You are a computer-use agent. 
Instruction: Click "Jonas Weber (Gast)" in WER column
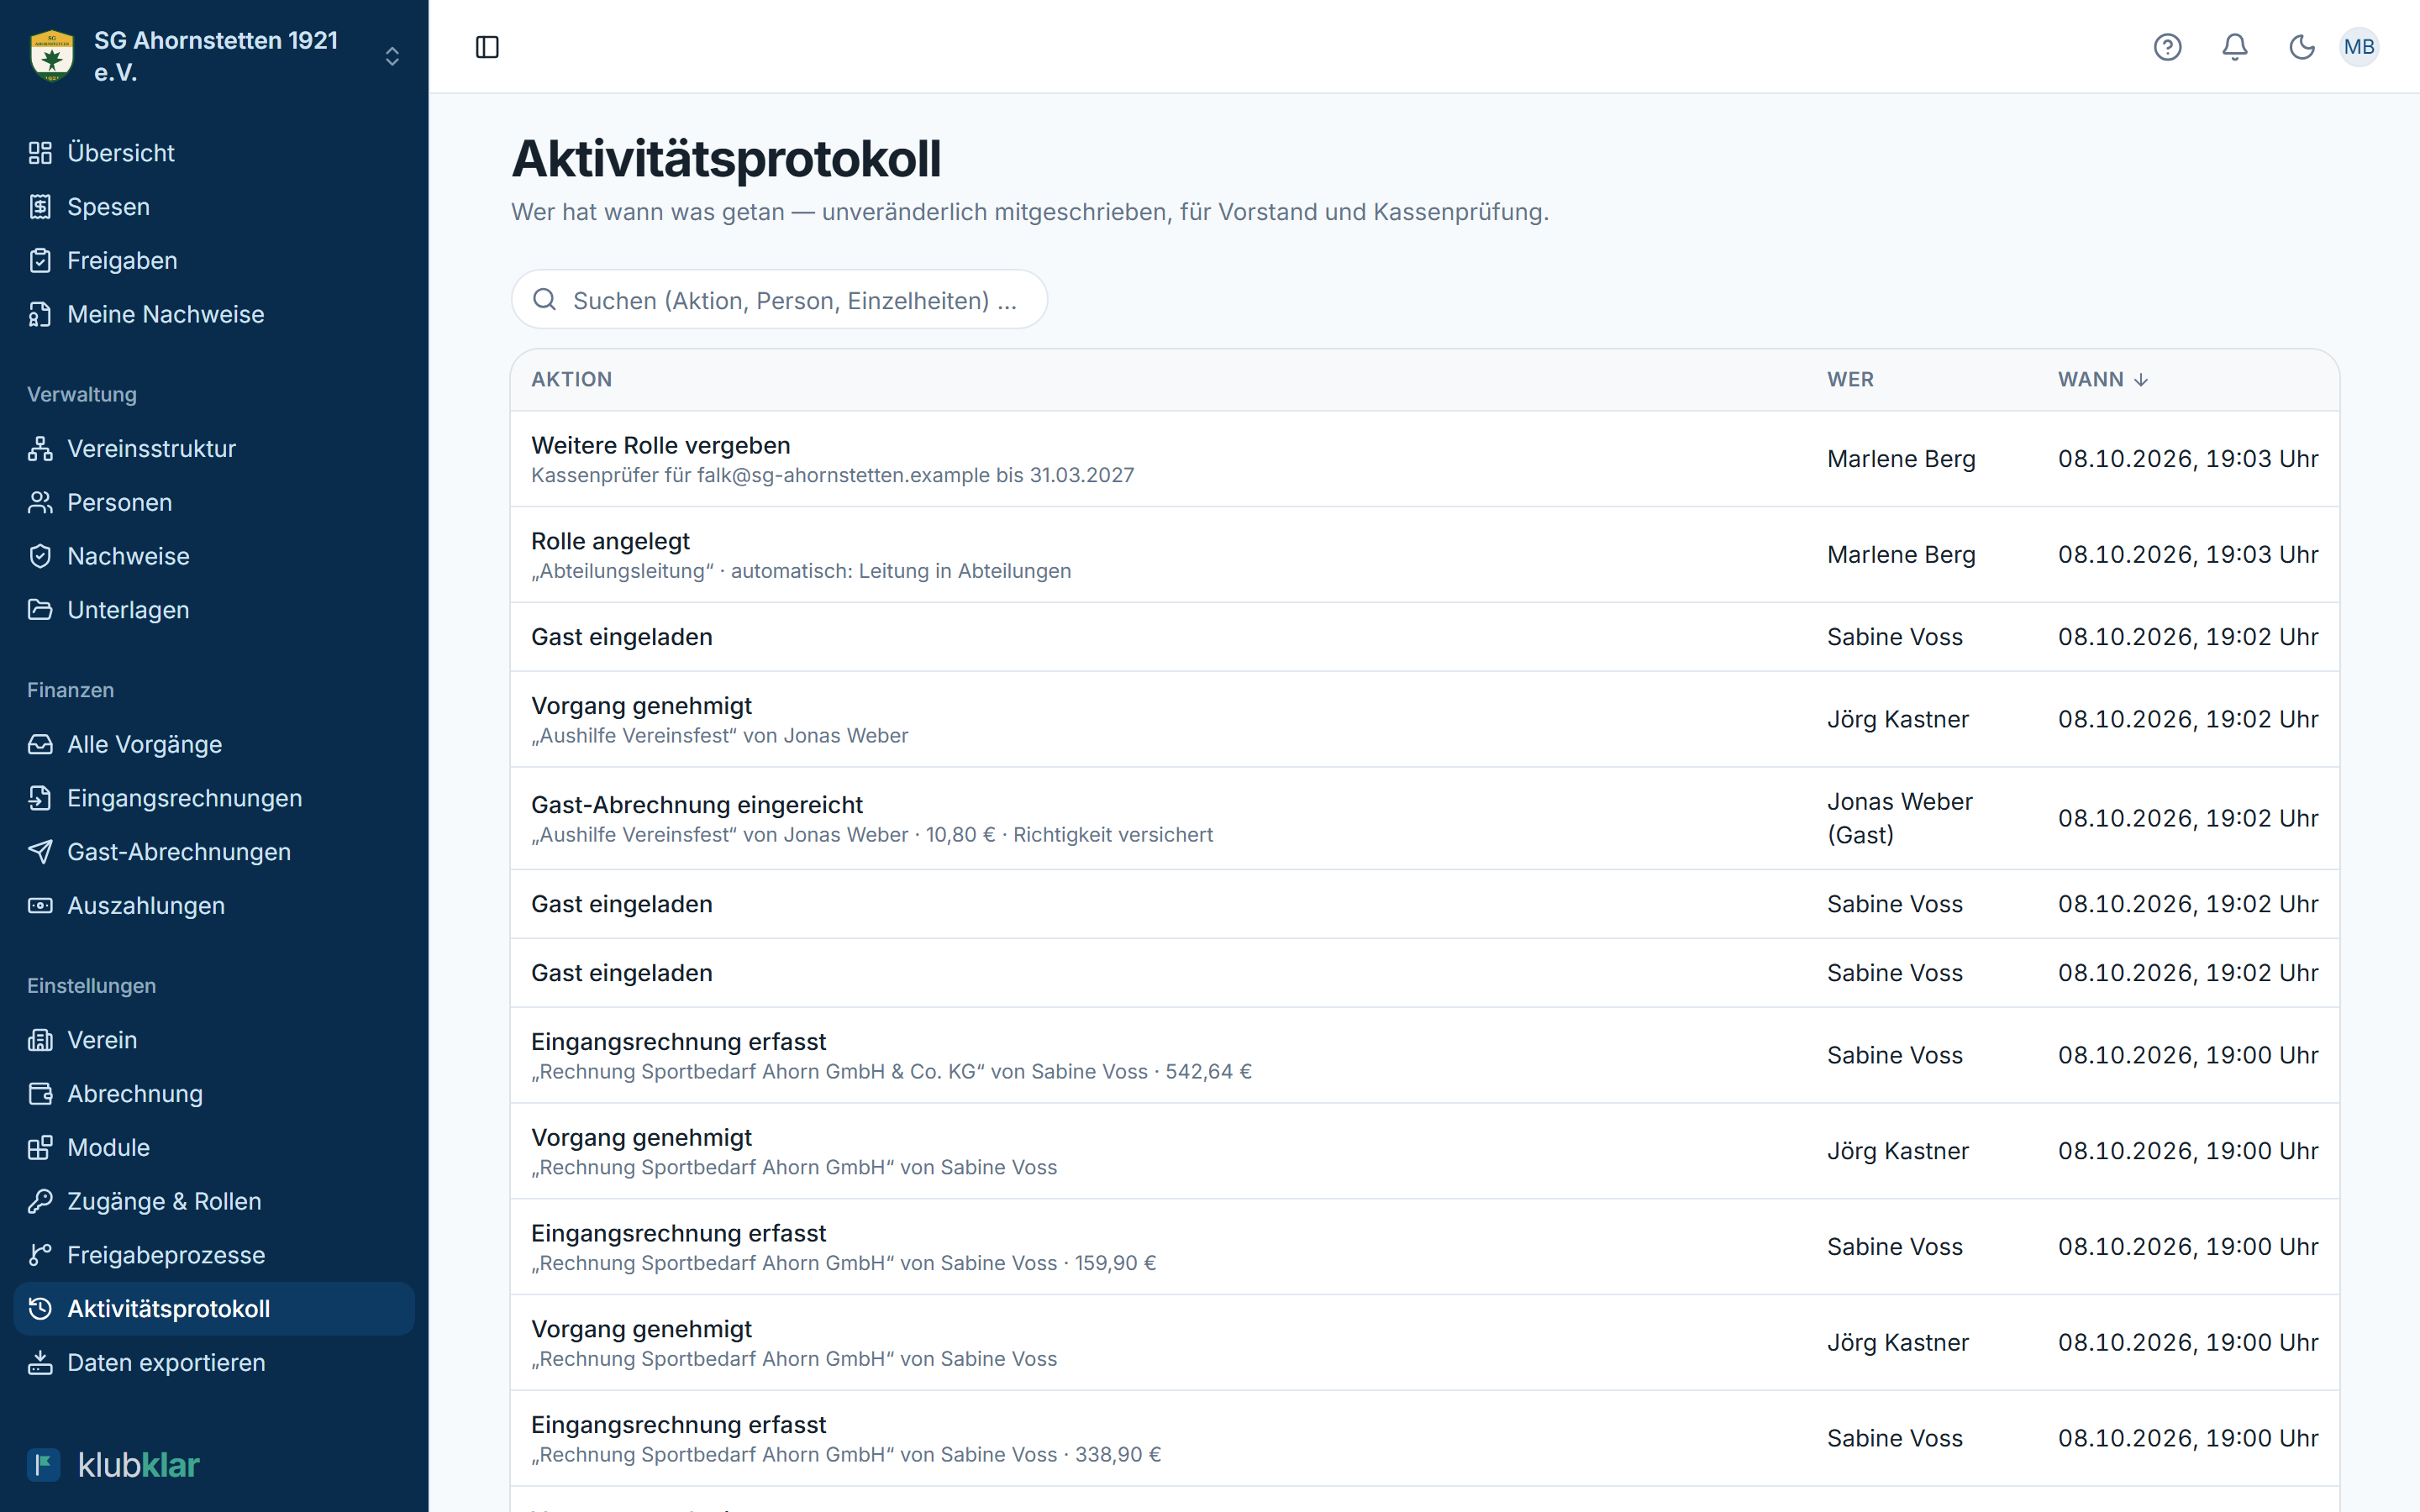(x=1899, y=819)
